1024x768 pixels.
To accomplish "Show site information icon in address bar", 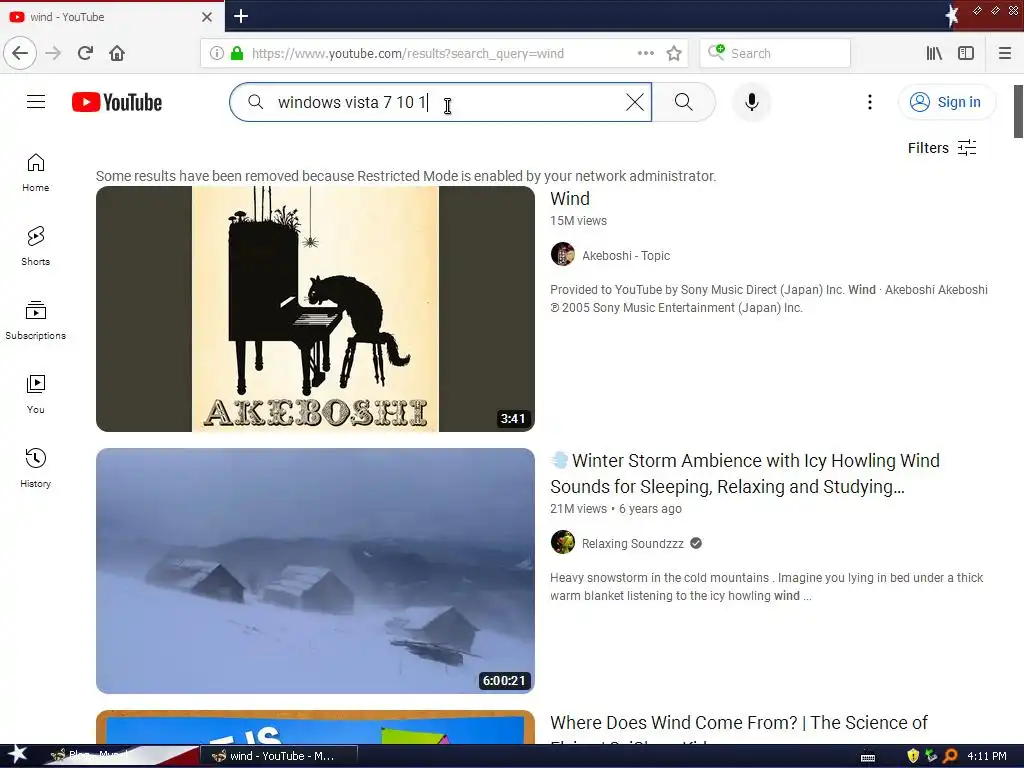I will (x=216, y=54).
